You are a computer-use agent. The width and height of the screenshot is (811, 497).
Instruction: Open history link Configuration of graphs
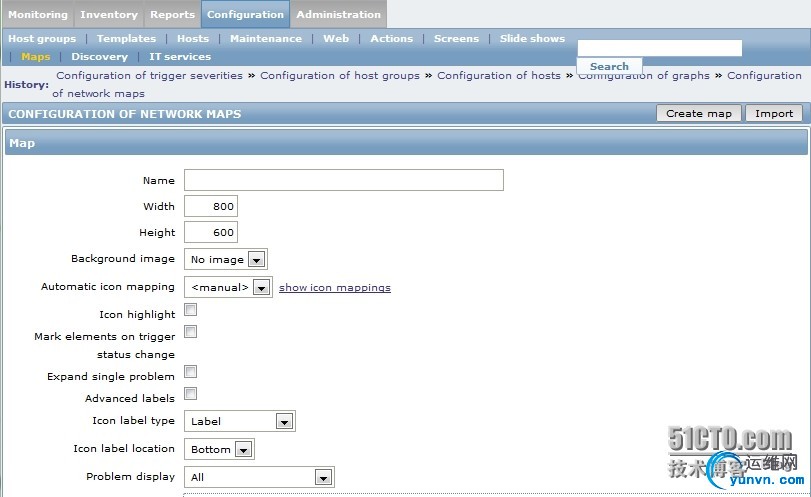[643, 76]
